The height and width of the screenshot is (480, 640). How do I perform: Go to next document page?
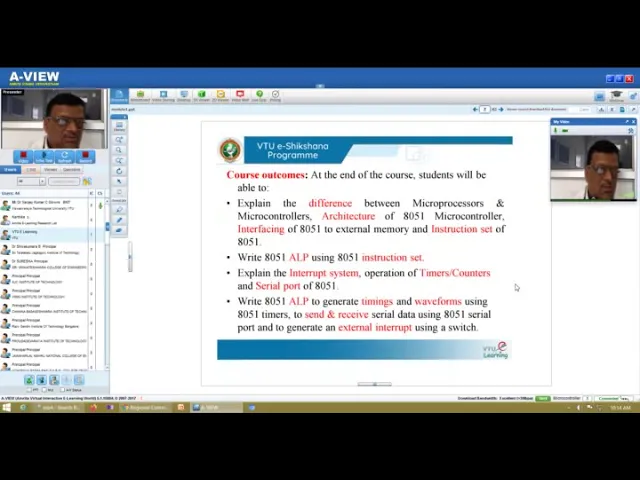point(501,109)
